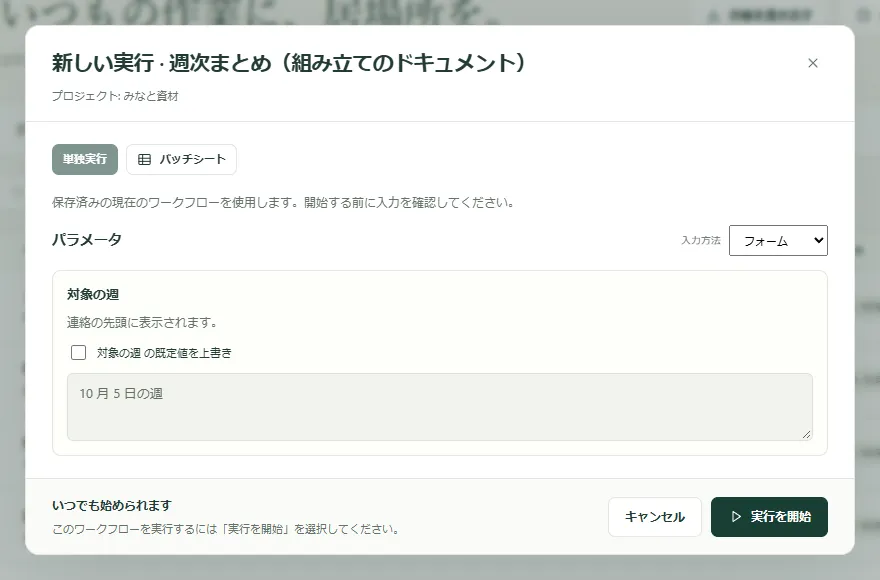Click the 保存済みの現在のワークフロー notice text

point(283,203)
